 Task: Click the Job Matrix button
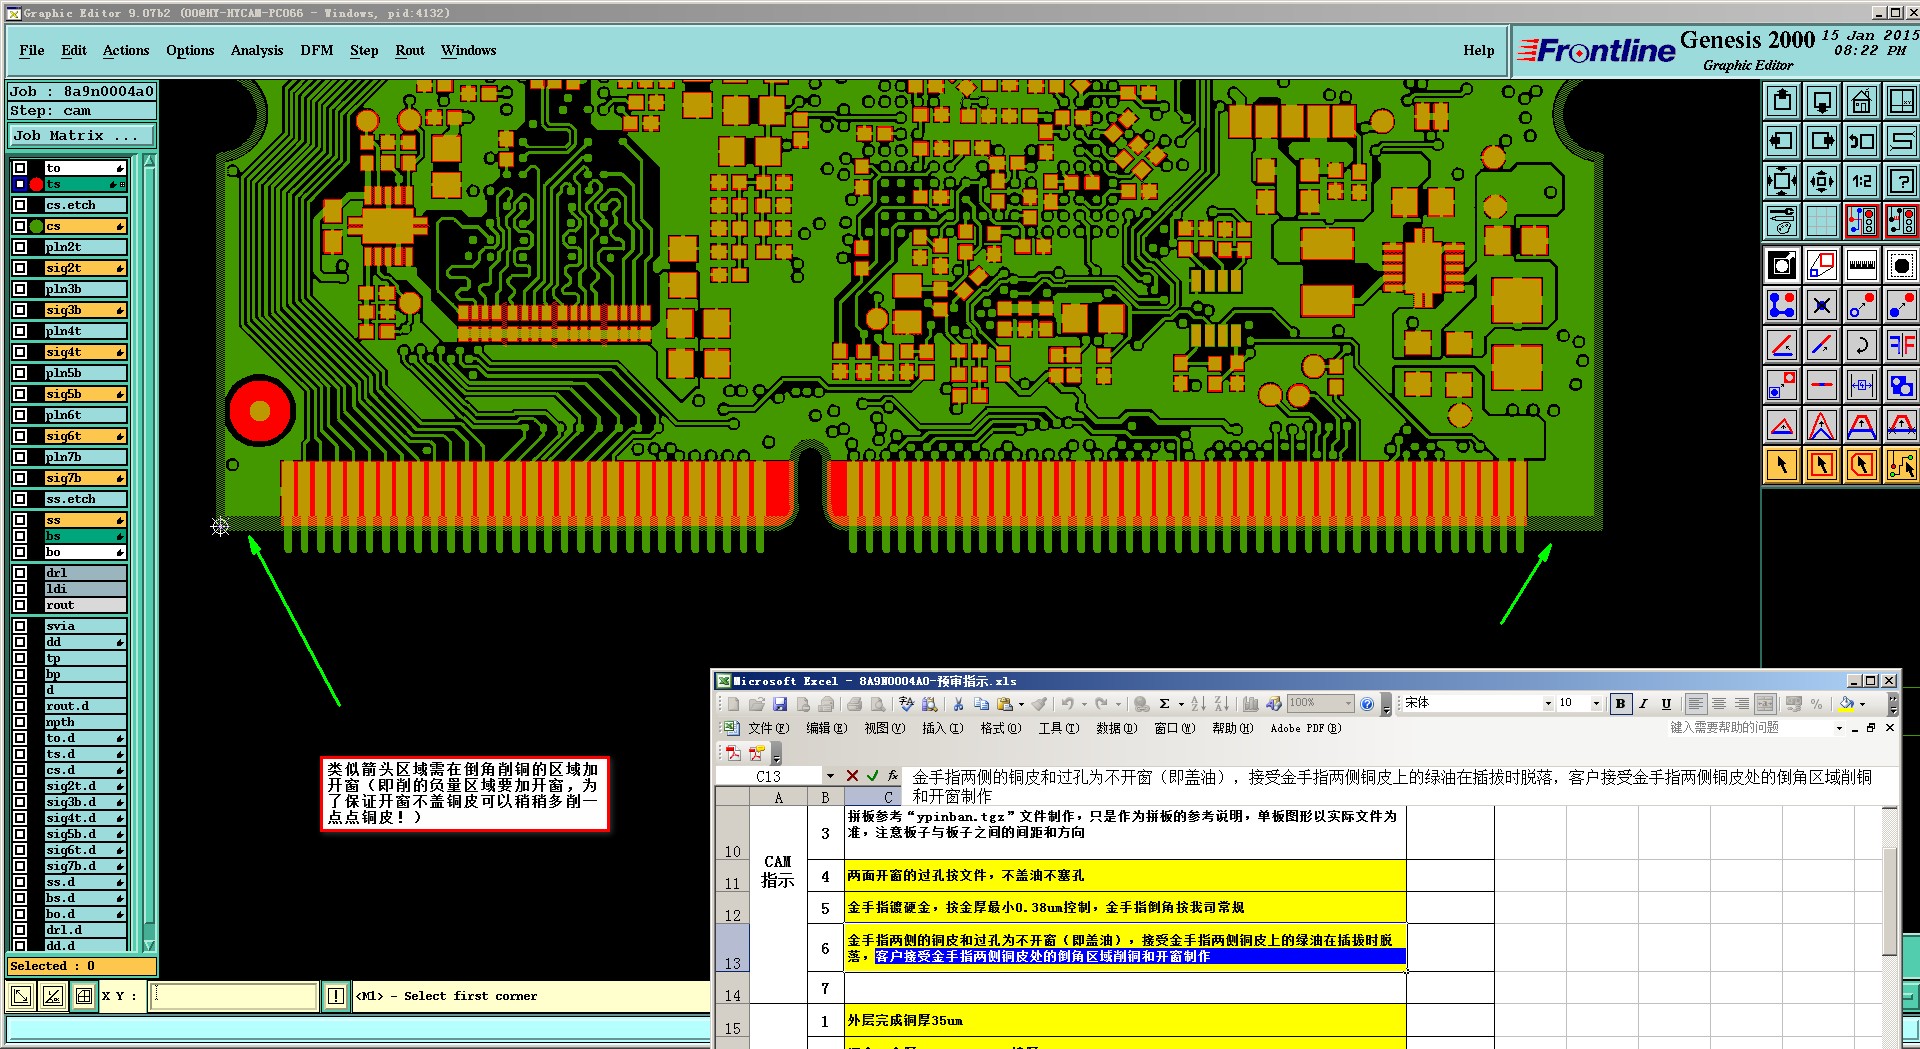(x=82, y=135)
